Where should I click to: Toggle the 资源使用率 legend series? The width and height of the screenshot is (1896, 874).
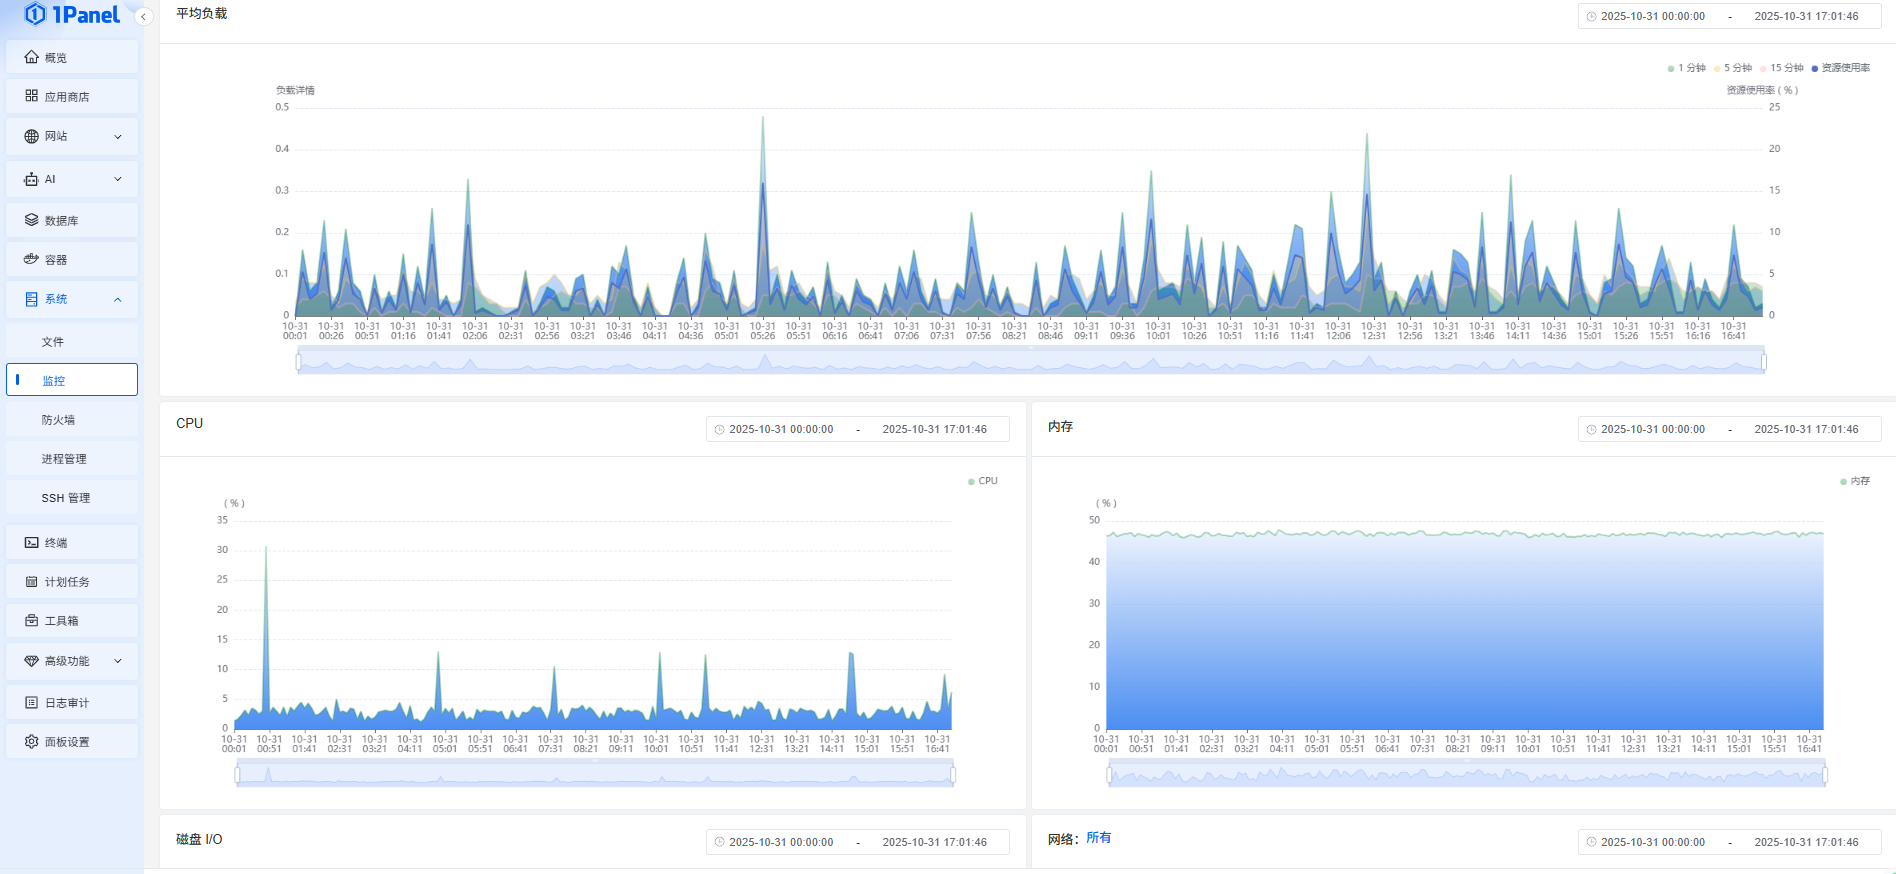coord(1840,68)
